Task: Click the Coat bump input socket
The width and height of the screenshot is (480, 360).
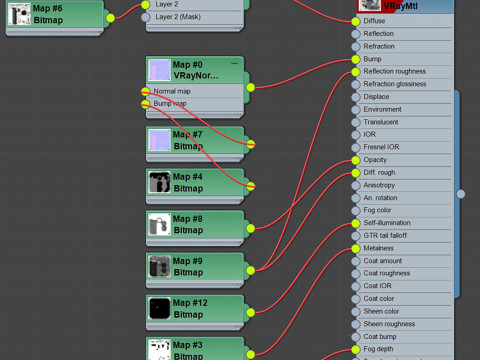Action: [356, 337]
